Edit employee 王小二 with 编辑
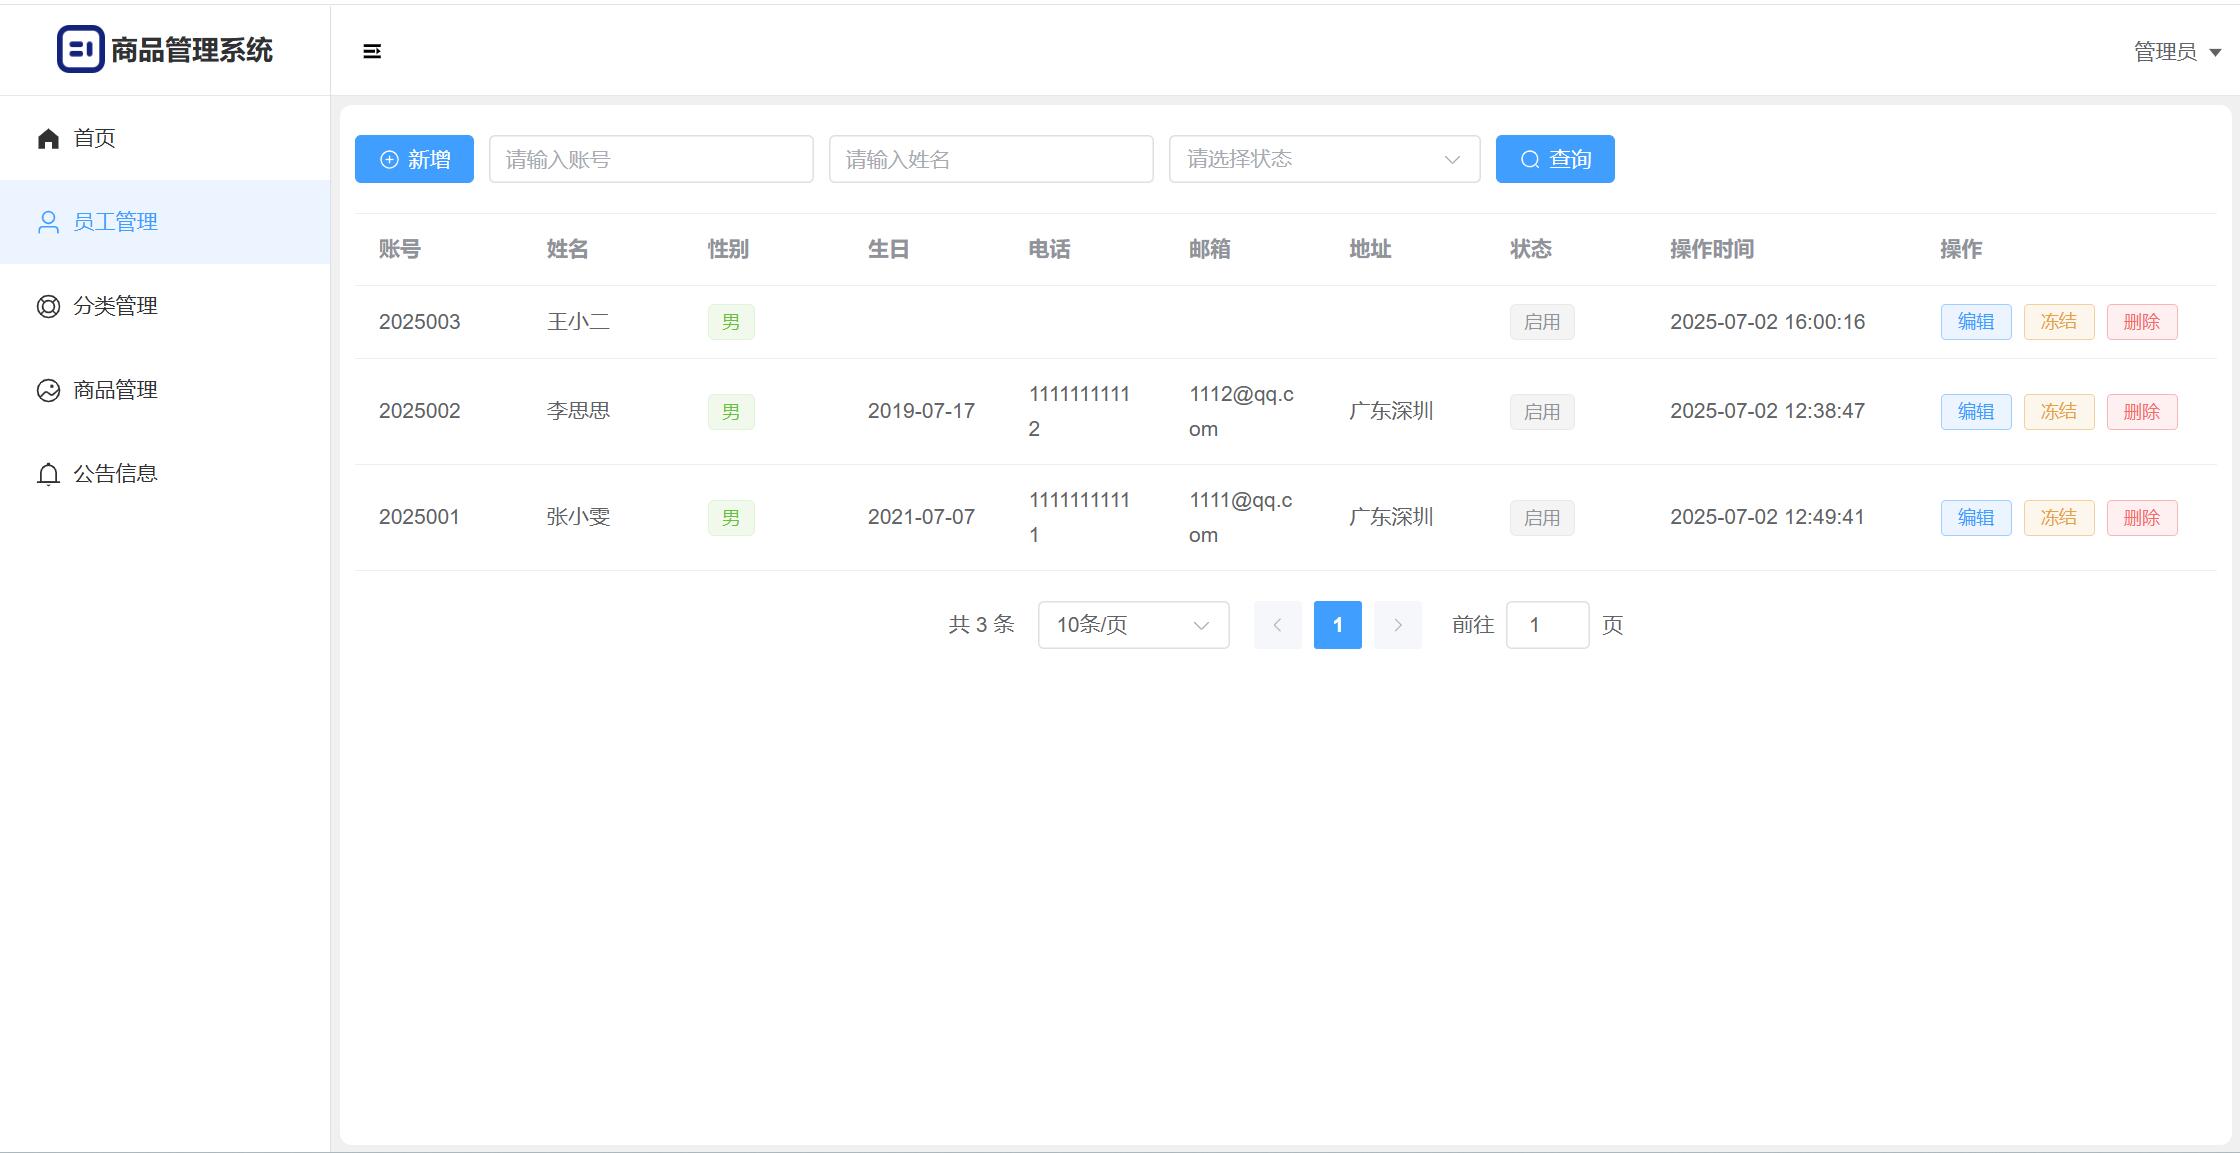This screenshot has width=2240, height=1153. coord(1975,322)
